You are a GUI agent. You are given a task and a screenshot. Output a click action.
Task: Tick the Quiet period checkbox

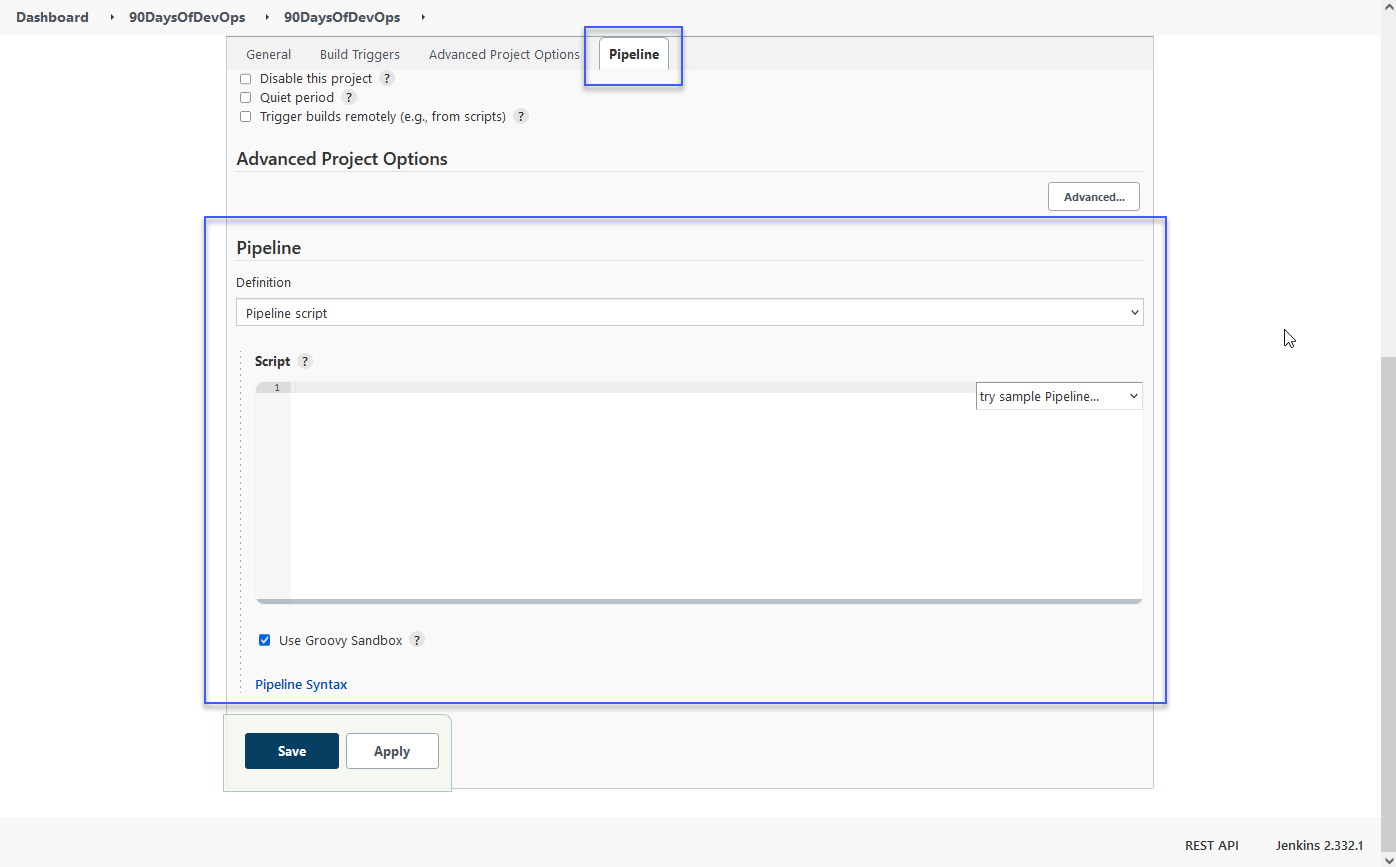tap(246, 98)
